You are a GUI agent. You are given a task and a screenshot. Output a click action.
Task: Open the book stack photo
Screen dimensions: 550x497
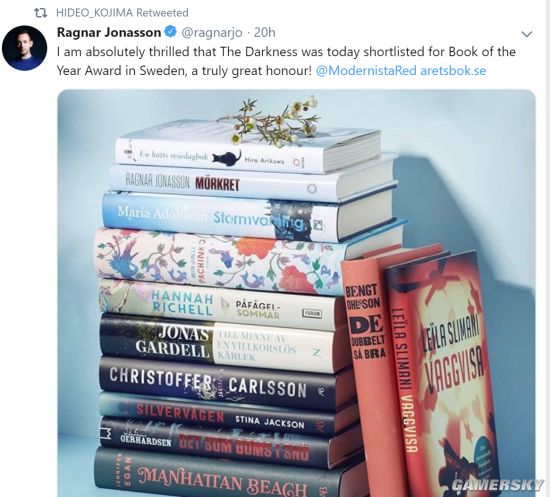[296, 293]
